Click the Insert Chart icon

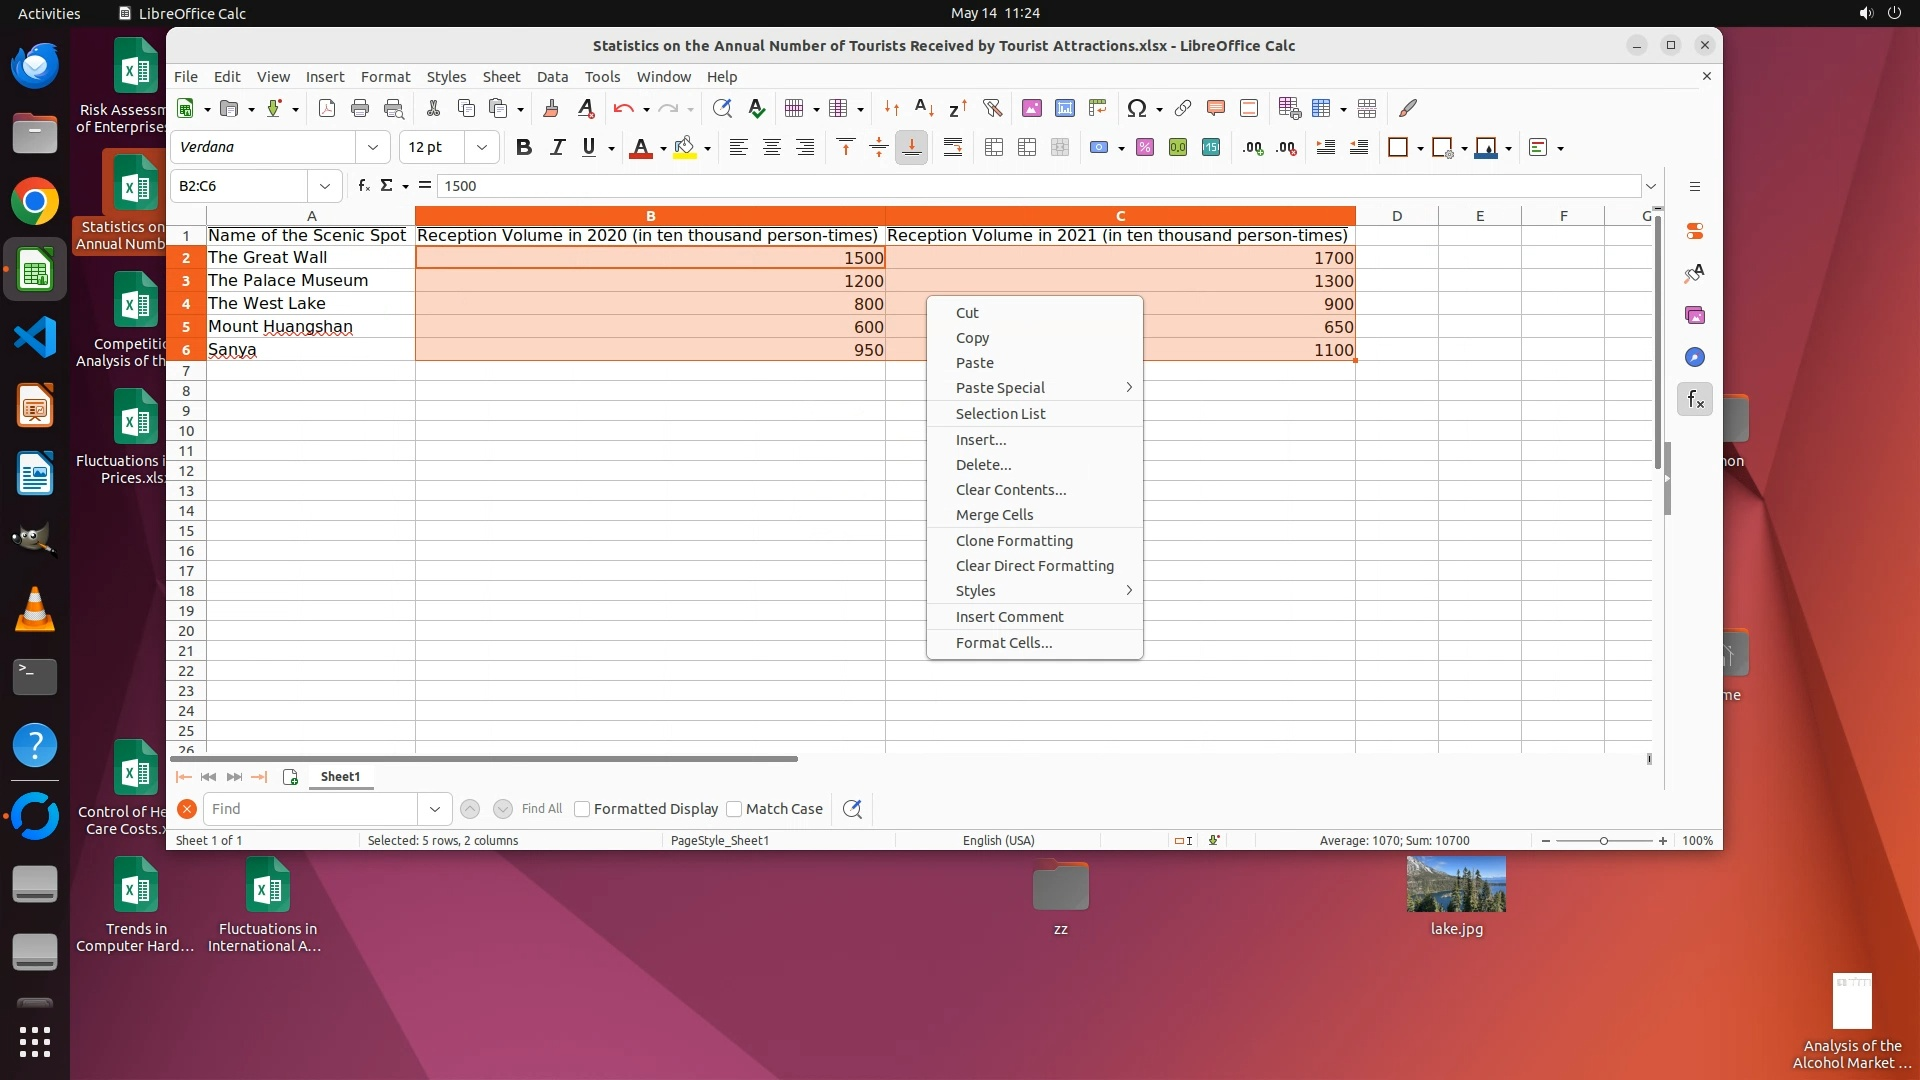point(1065,108)
